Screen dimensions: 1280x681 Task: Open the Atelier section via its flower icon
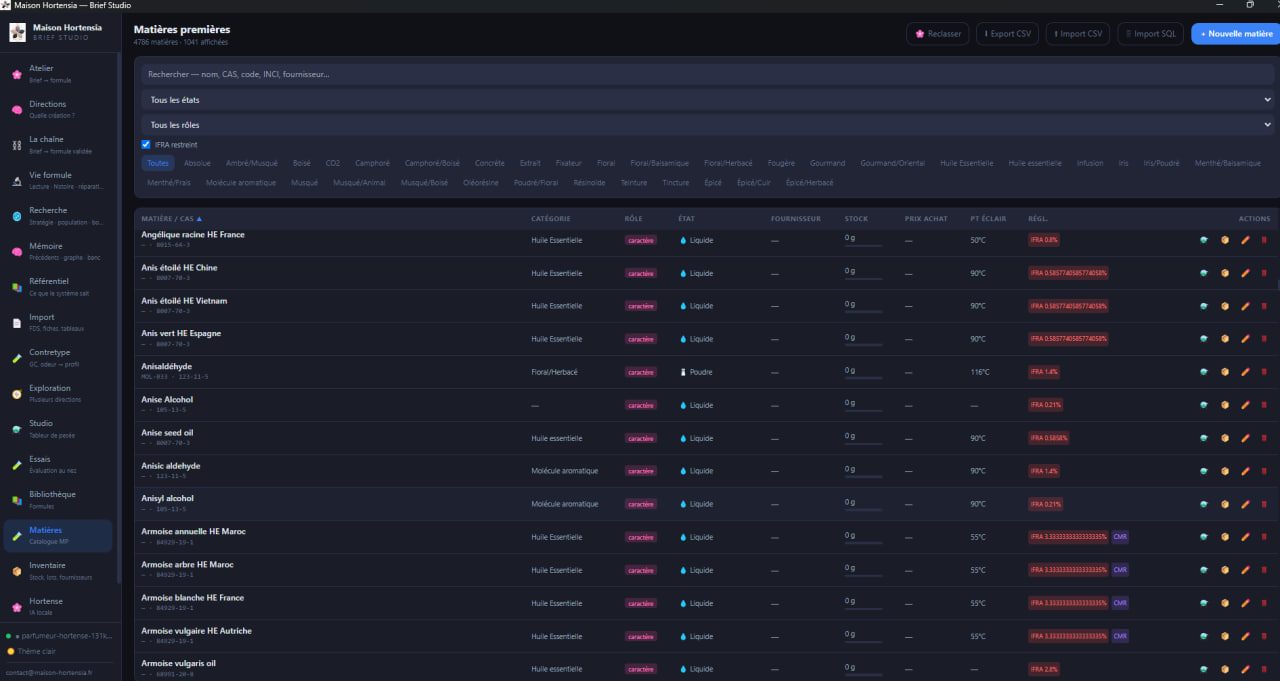[x=17, y=74]
